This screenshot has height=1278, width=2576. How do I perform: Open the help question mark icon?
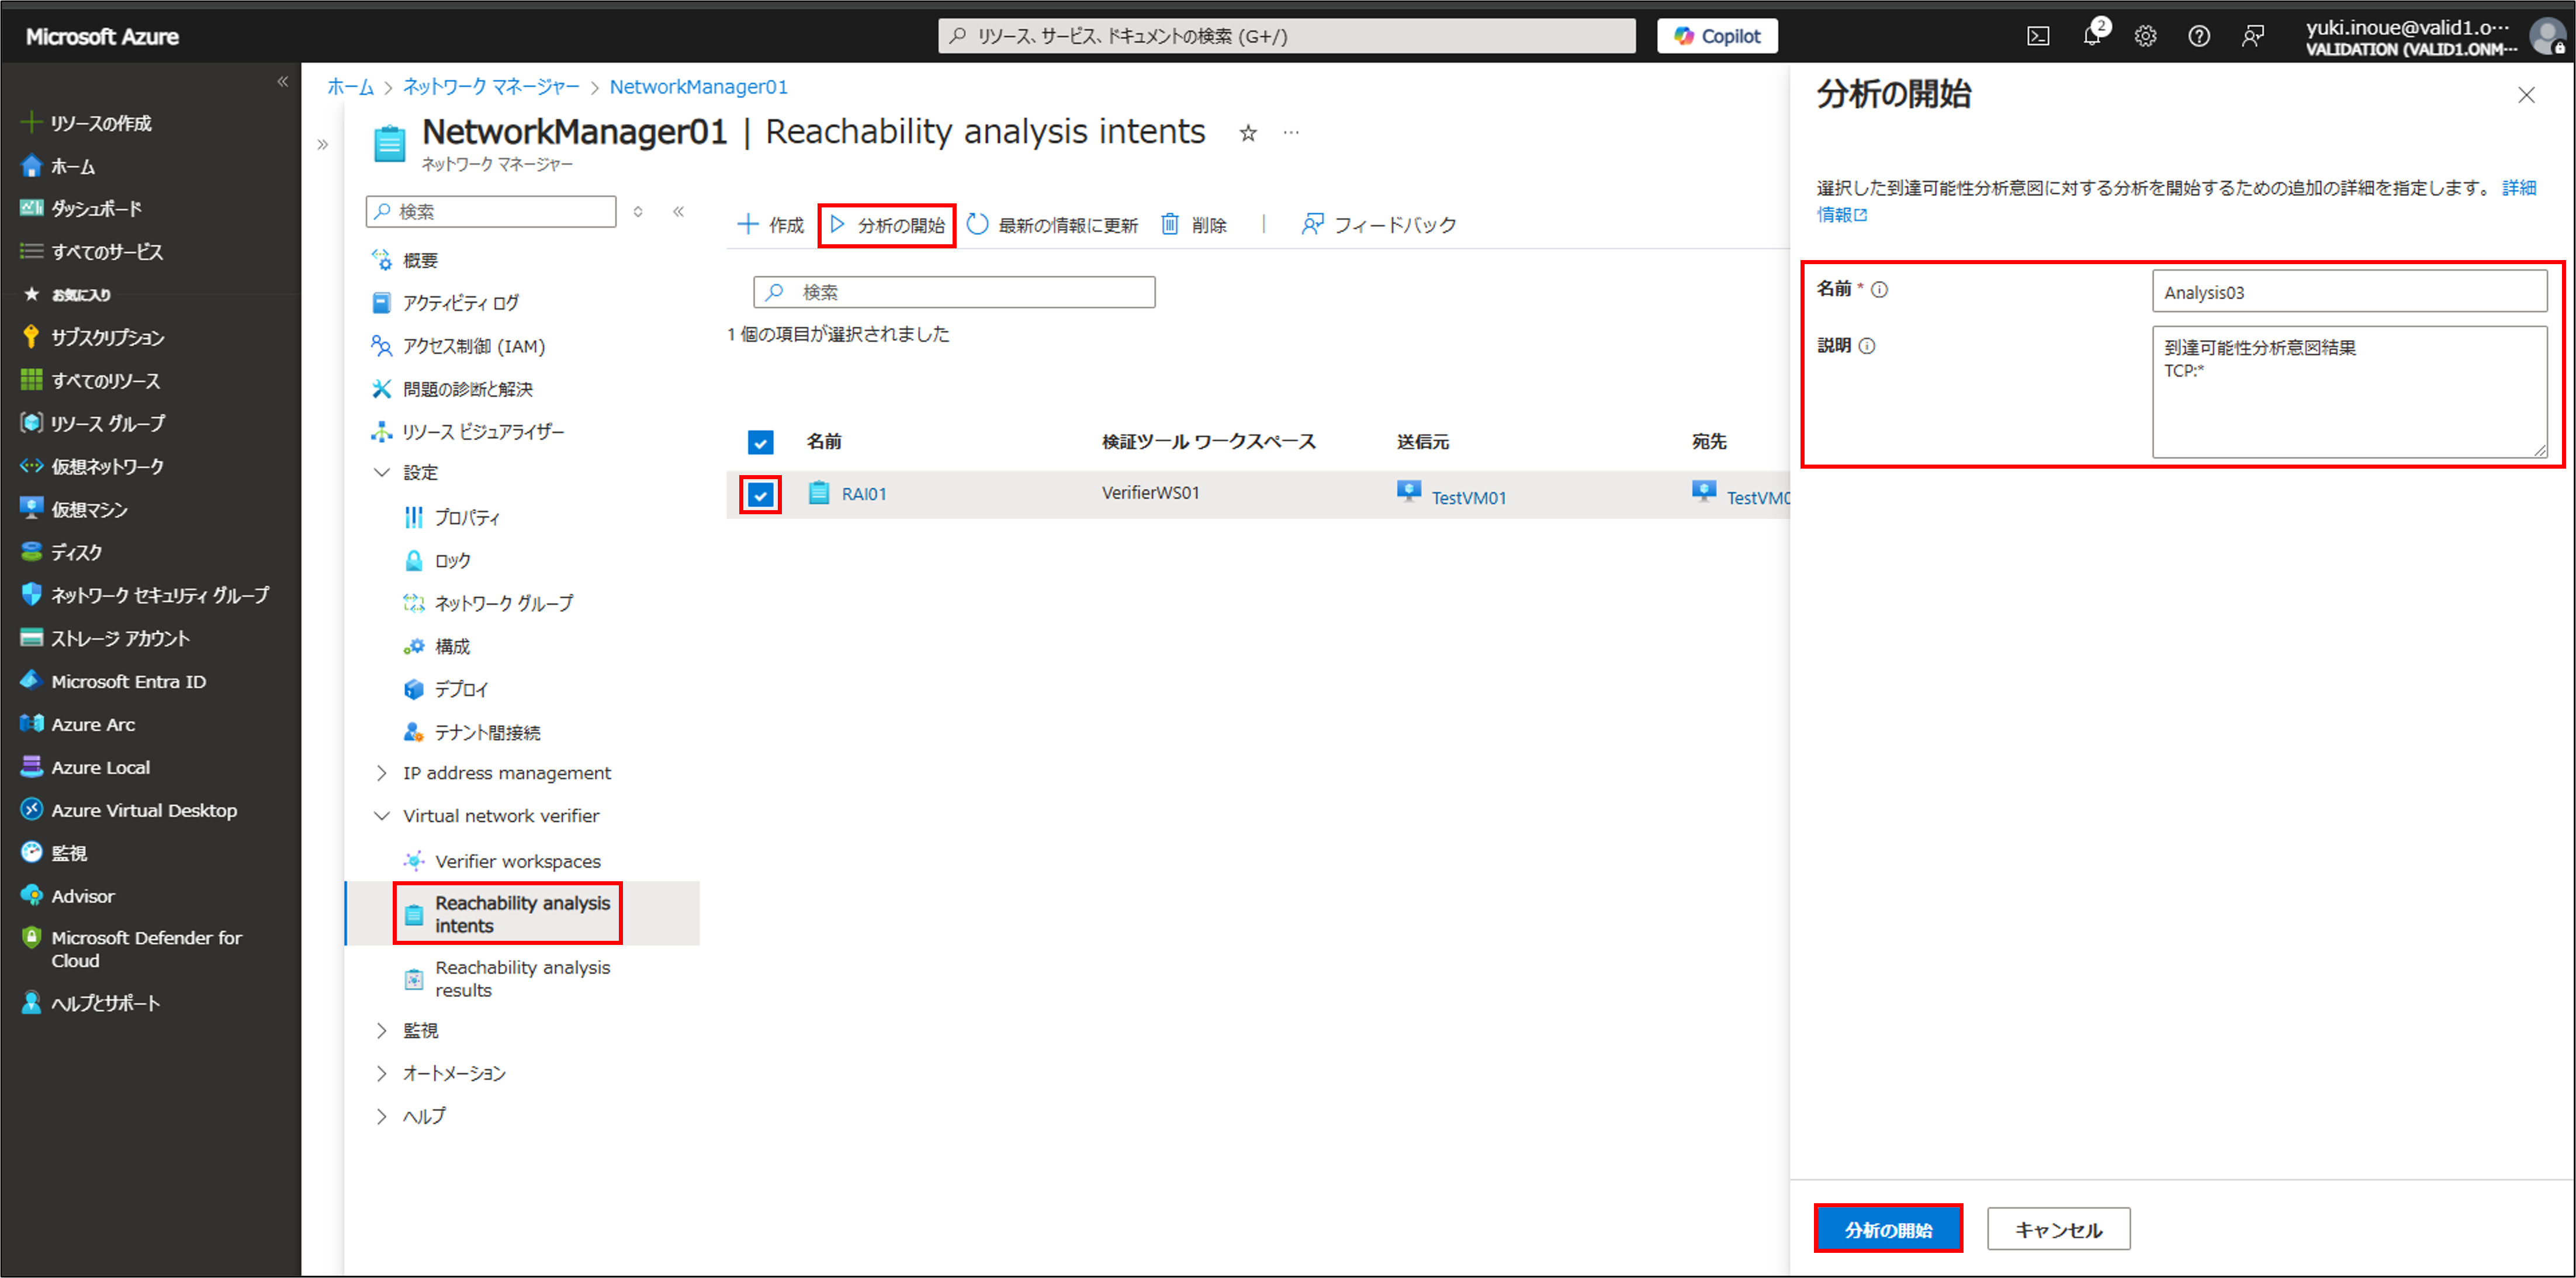click(2198, 36)
